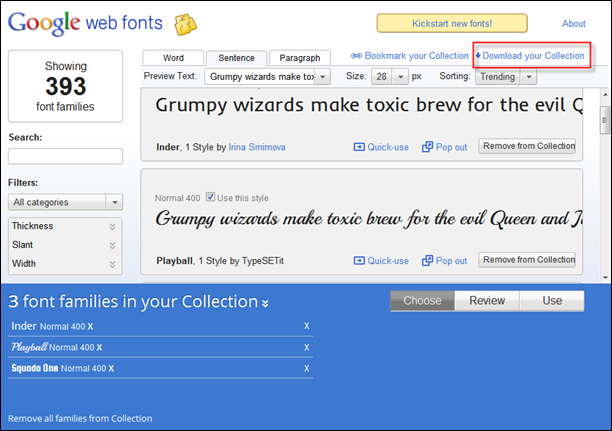Click the Irina Smirnova designer link
The width and height of the screenshot is (612, 431).
click(257, 147)
